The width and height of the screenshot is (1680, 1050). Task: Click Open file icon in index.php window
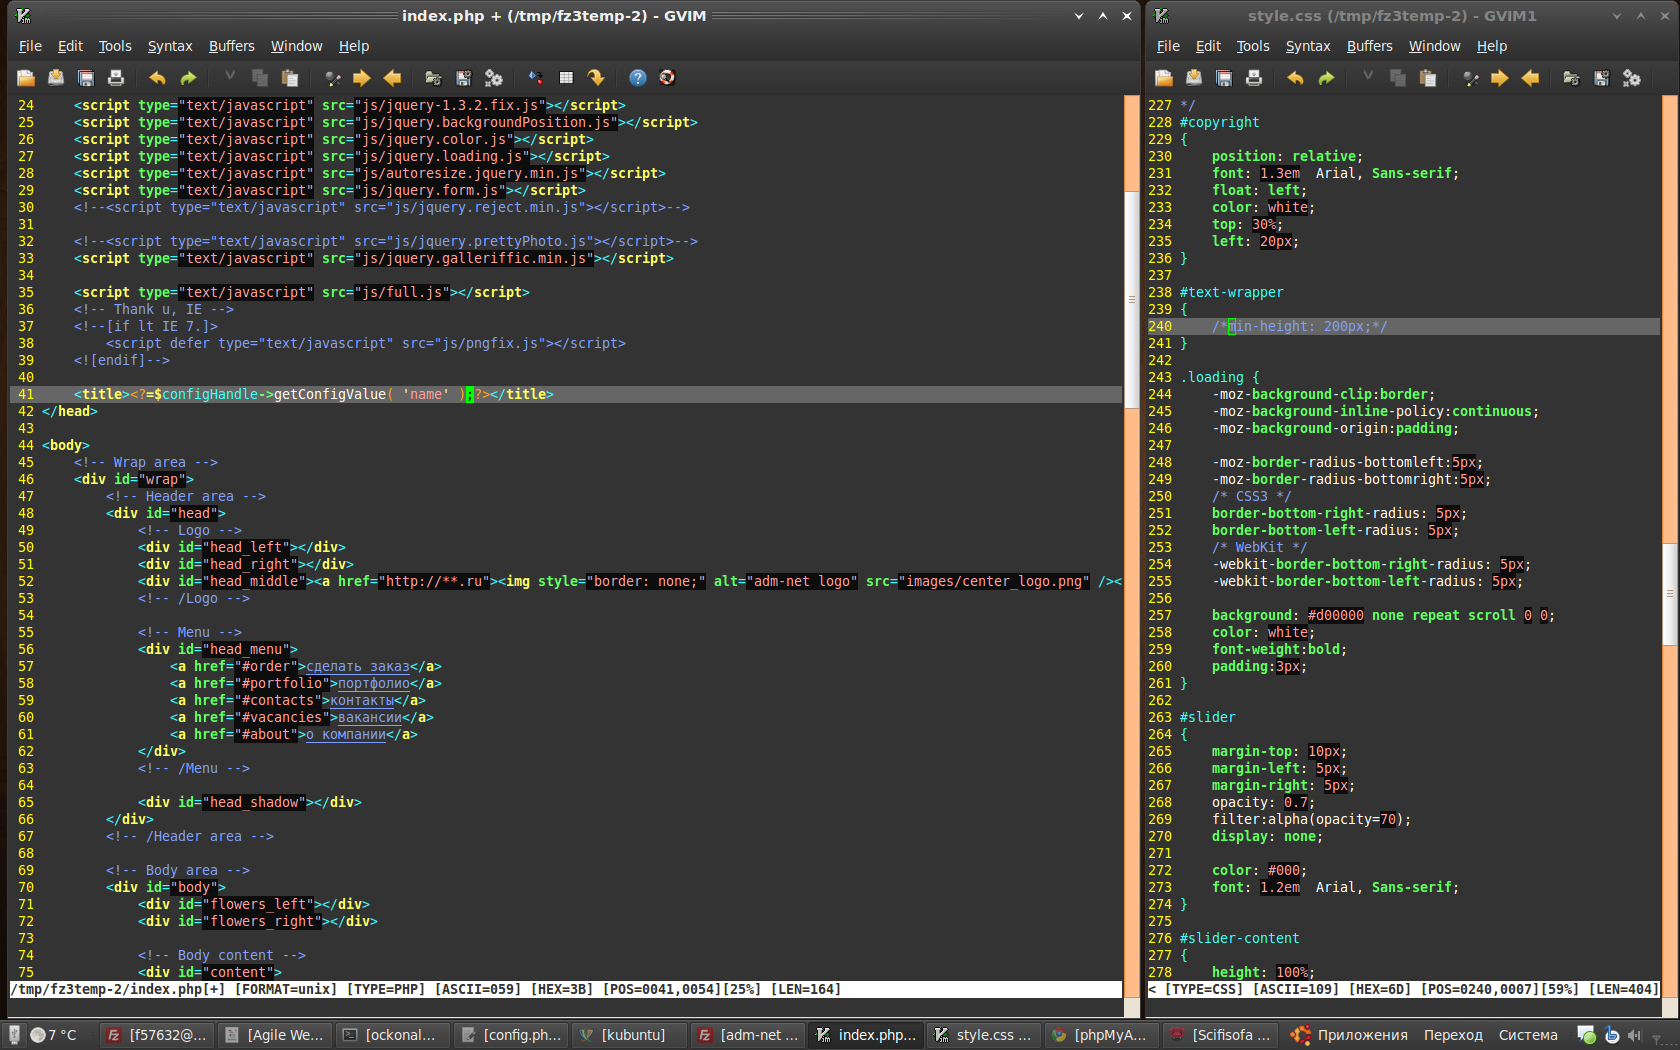tap(26, 78)
